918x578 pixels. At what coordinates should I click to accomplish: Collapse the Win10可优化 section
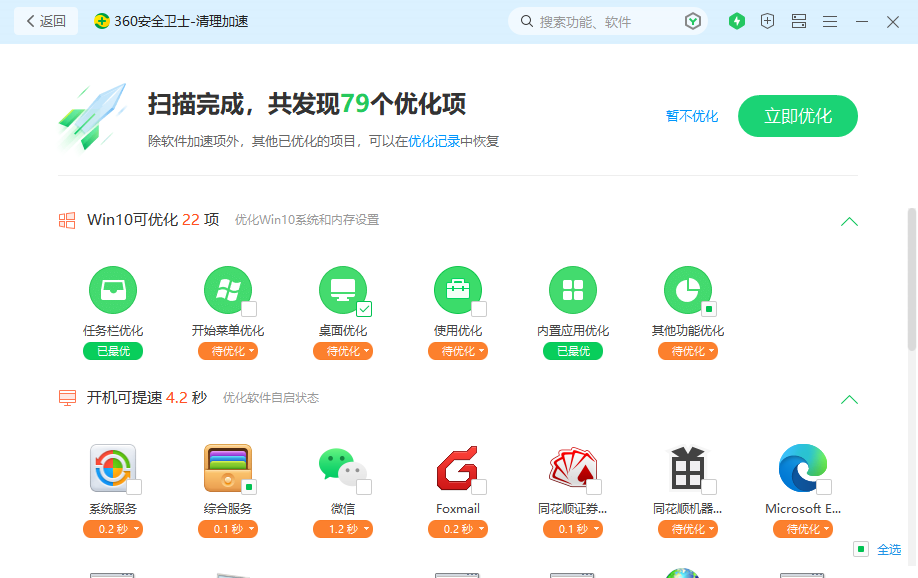[x=849, y=221]
